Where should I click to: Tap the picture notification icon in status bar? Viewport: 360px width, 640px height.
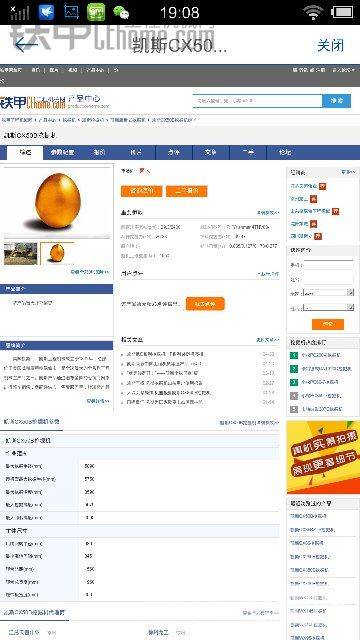click(x=71, y=12)
